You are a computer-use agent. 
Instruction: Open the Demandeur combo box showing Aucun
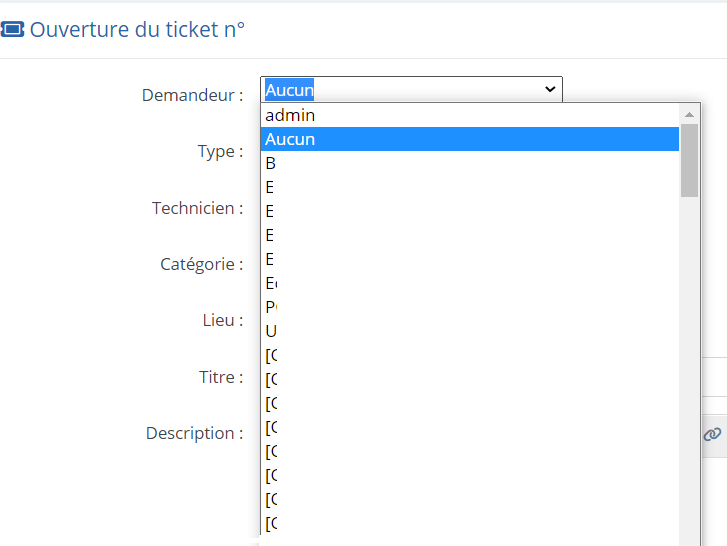point(411,89)
